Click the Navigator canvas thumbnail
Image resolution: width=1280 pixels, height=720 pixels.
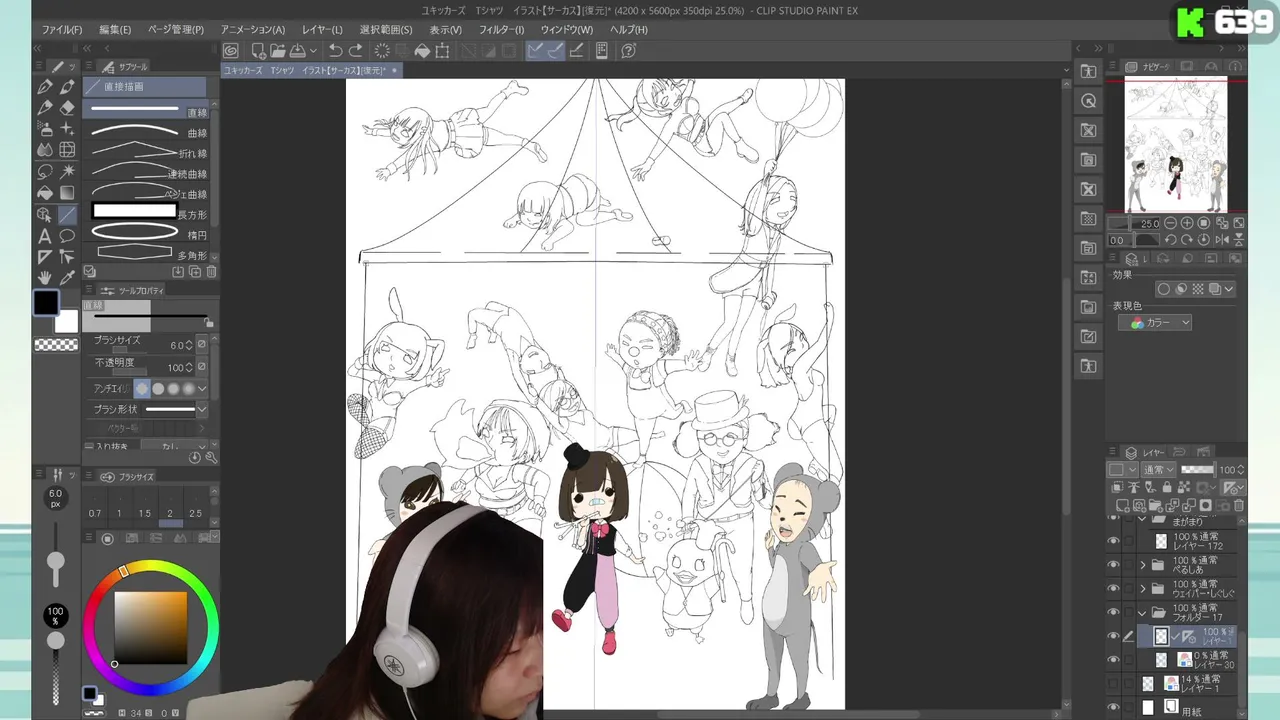pos(1176,145)
